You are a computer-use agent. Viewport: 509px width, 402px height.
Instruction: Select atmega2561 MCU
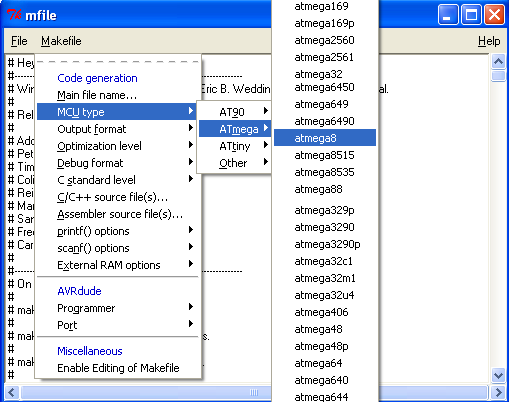[x=325, y=57]
